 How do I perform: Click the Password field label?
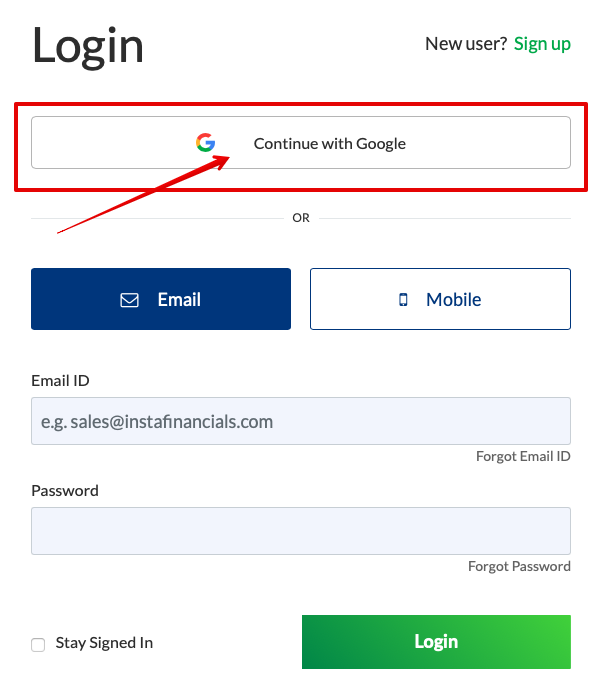click(x=65, y=490)
